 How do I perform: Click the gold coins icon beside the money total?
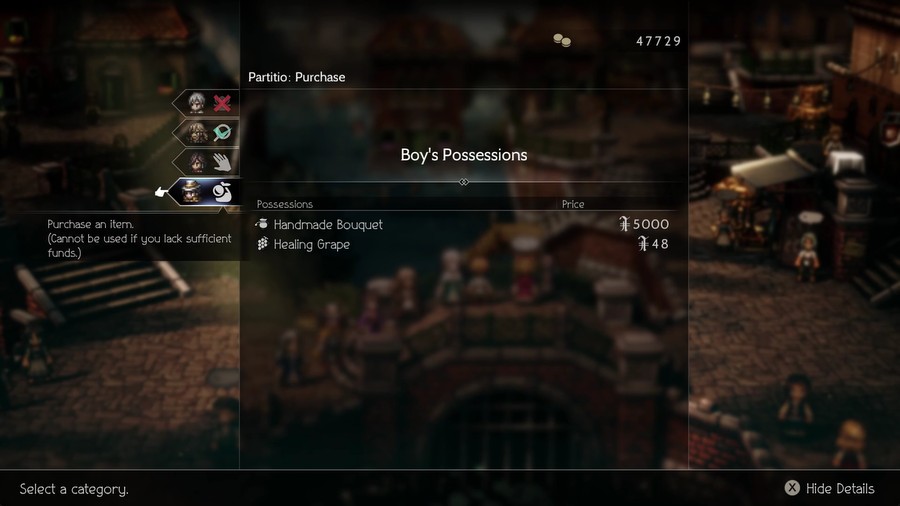coord(562,40)
